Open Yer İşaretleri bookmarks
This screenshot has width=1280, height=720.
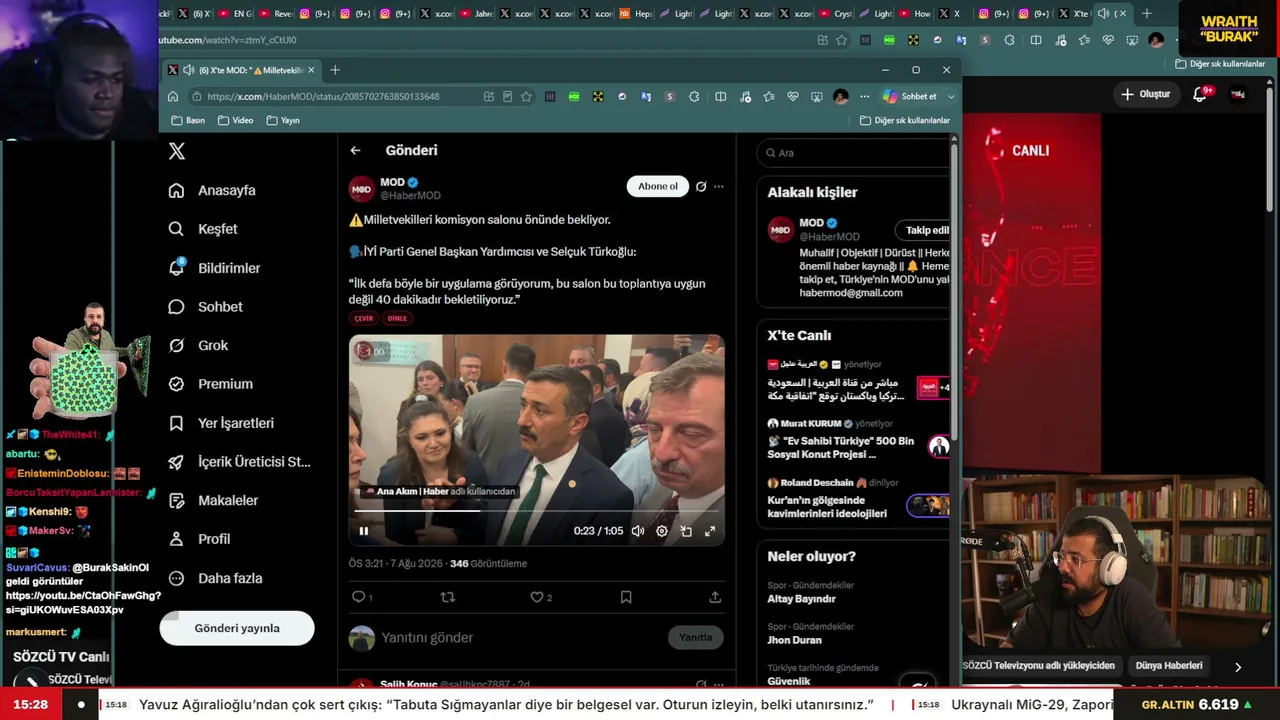221,423
